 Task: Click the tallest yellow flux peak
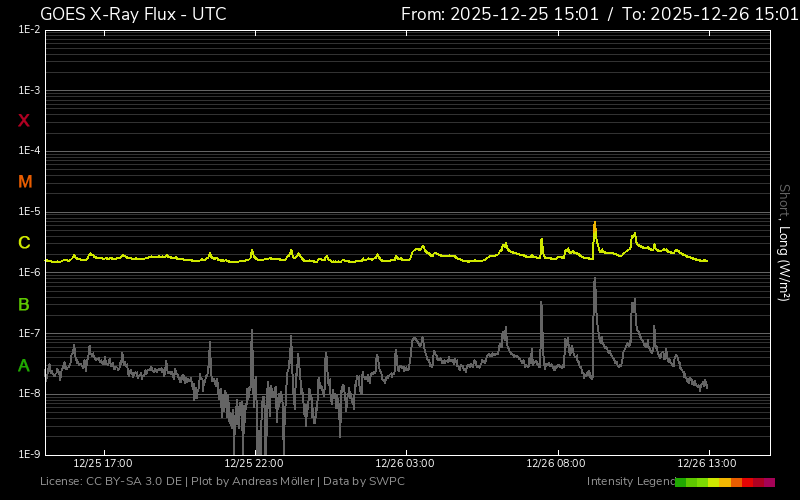594,225
